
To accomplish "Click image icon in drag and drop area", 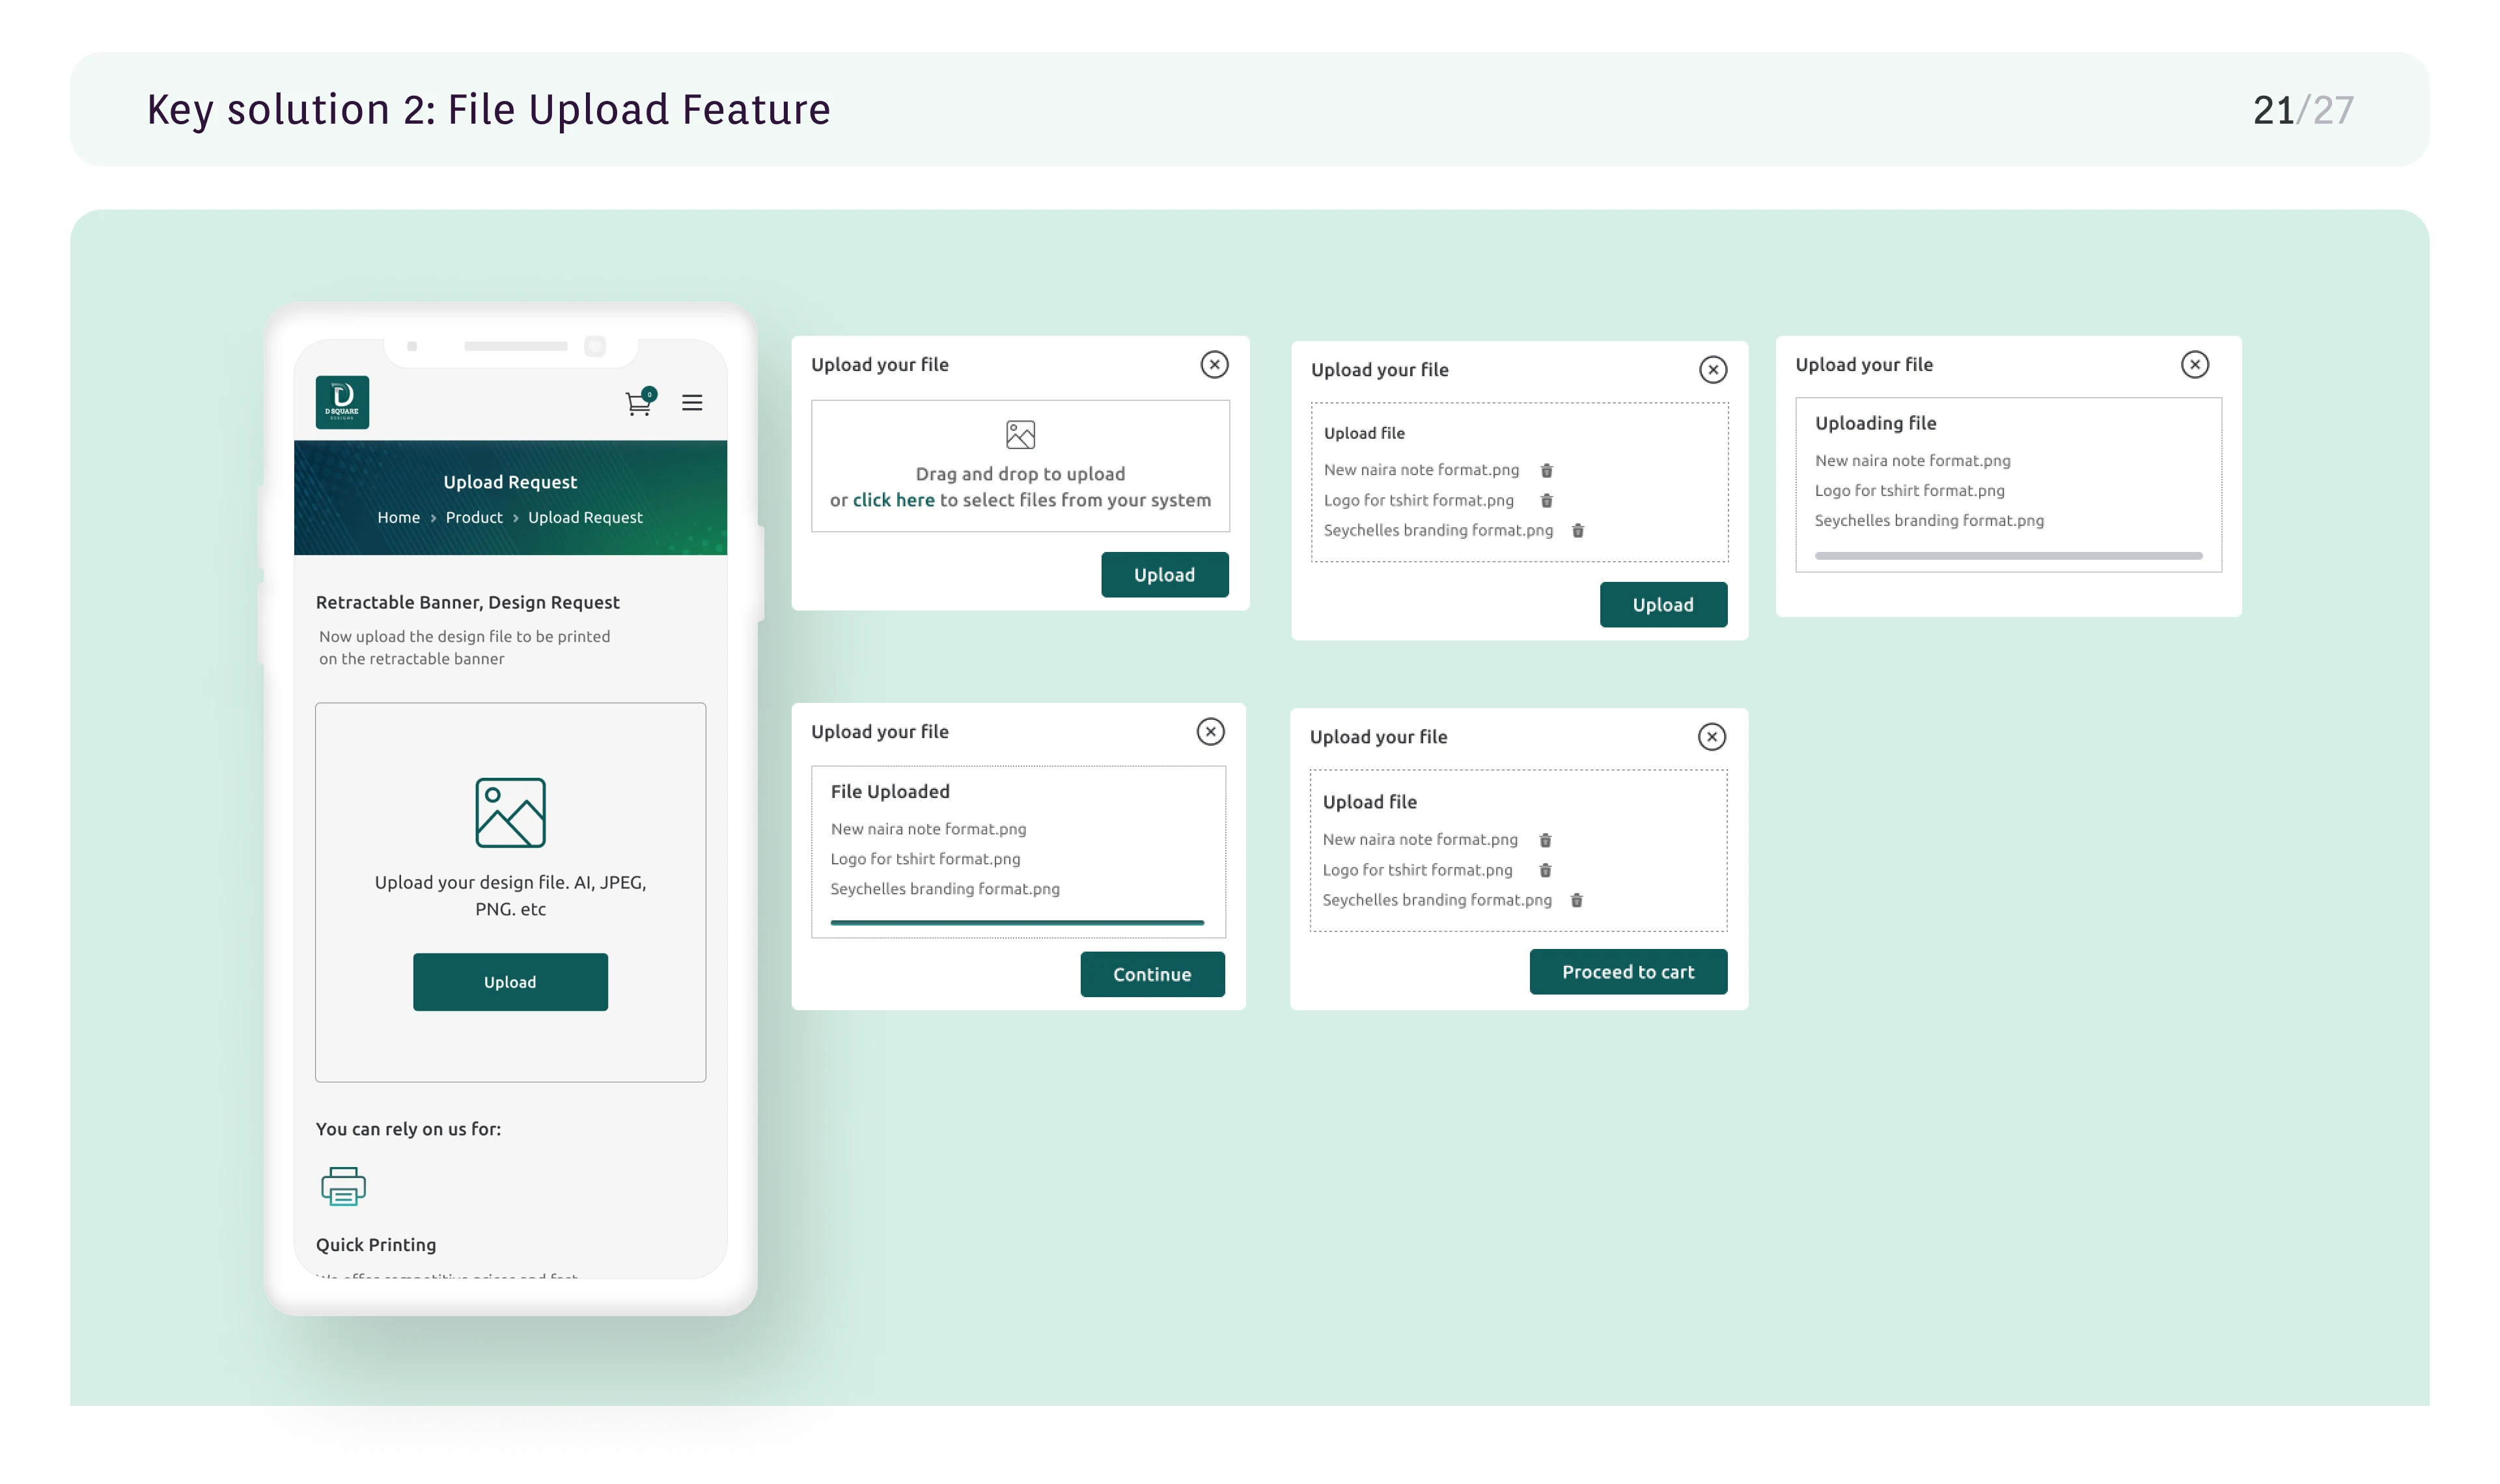I will click(x=1020, y=434).
